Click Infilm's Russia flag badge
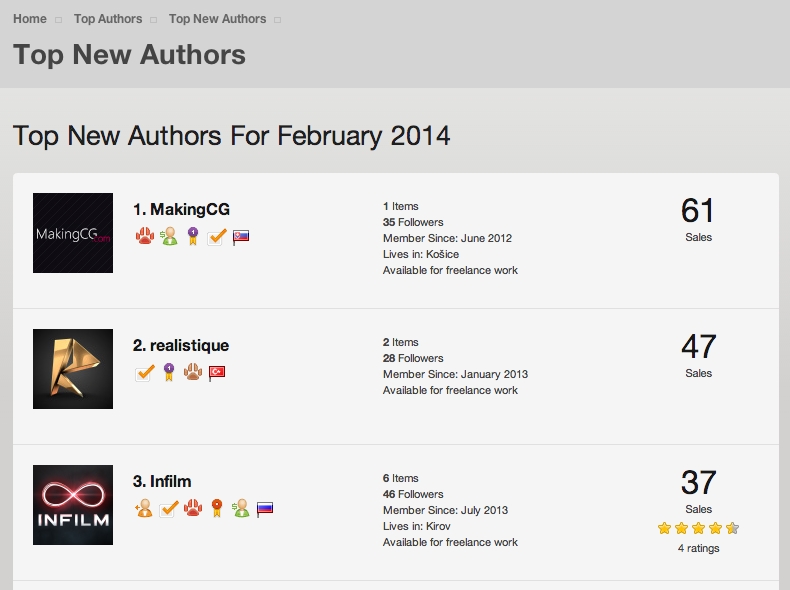790x590 pixels. tap(265, 509)
